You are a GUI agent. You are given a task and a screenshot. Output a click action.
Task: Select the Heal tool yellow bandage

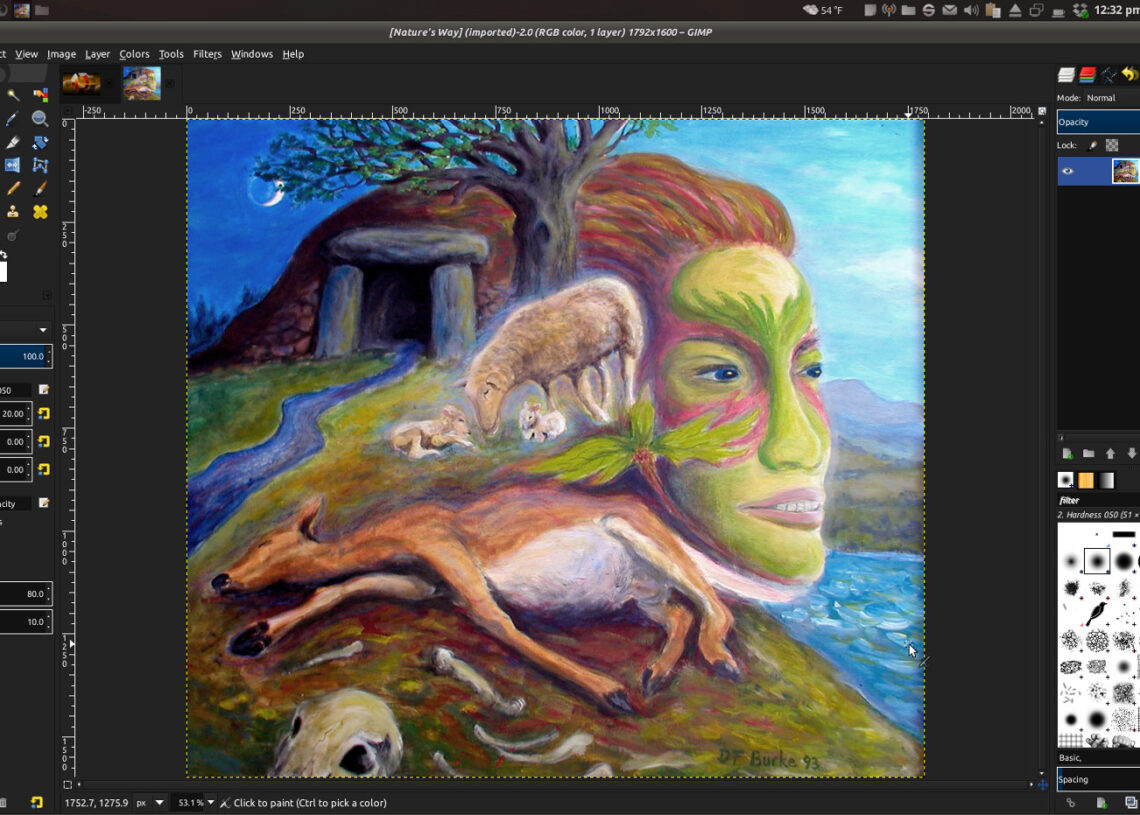tap(40, 212)
